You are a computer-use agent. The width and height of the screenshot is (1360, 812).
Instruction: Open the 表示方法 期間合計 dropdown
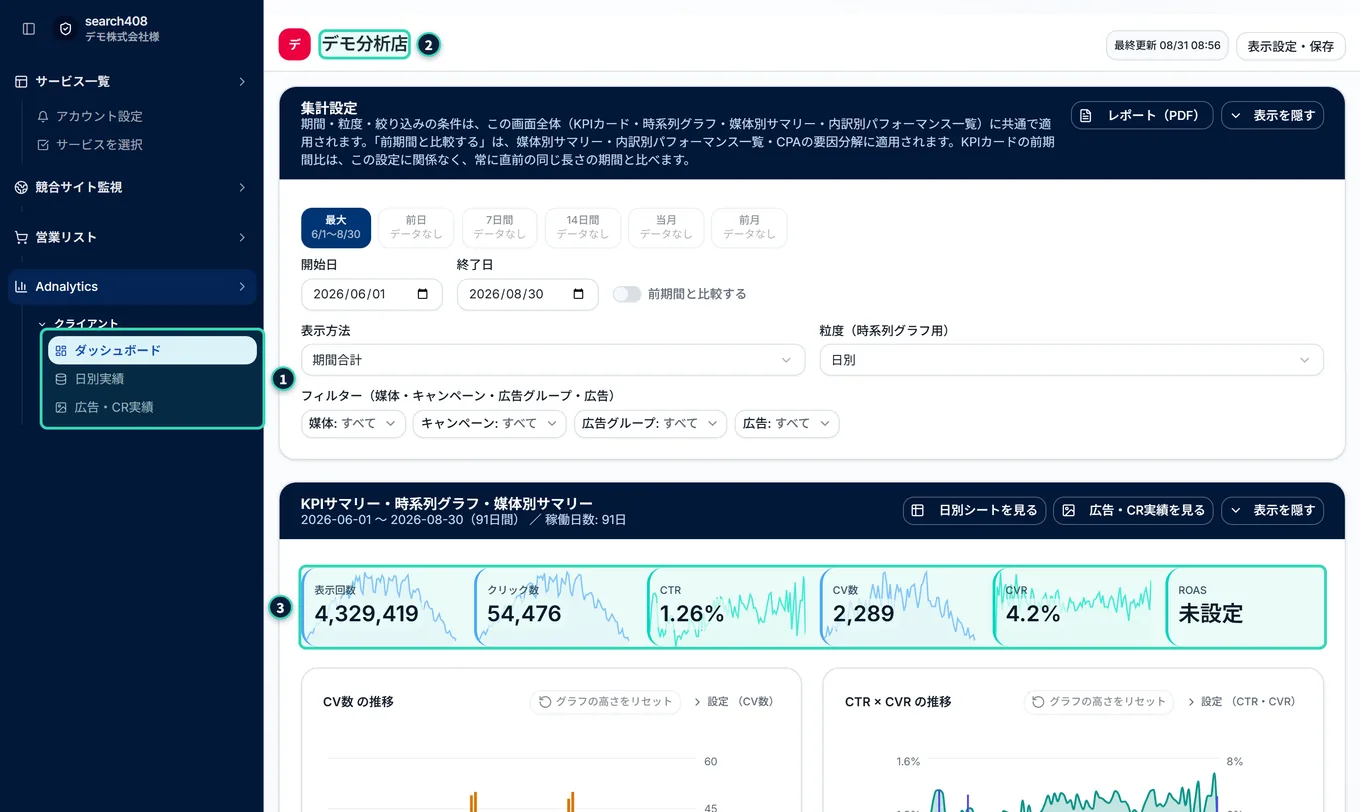[x=553, y=360]
